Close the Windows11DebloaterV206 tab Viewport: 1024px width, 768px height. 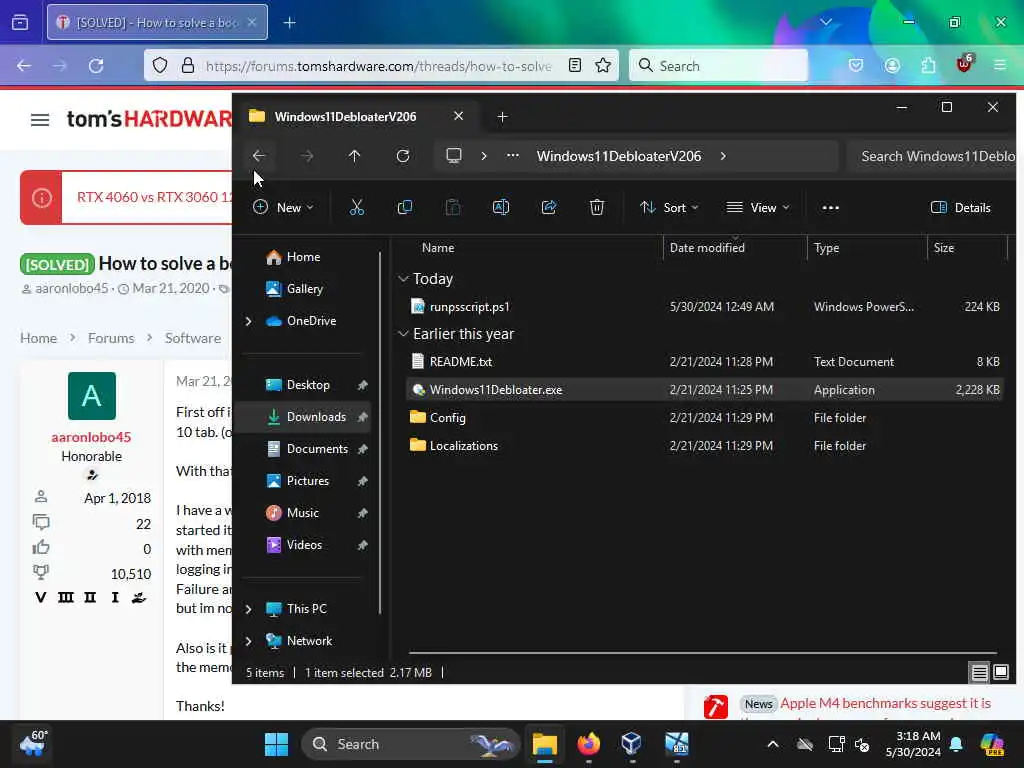(x=458, y=116)
